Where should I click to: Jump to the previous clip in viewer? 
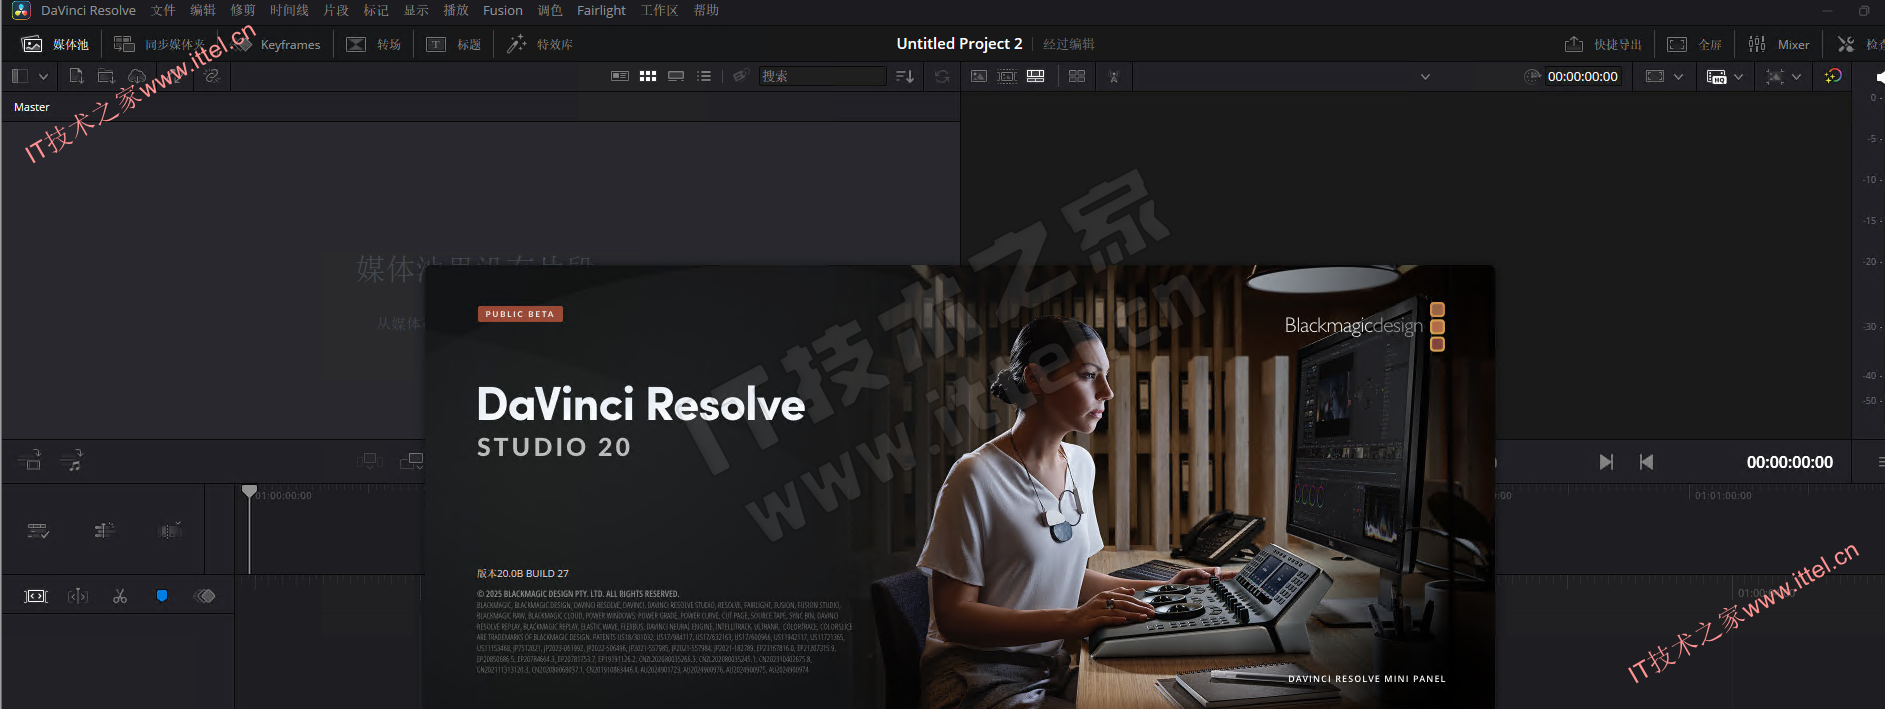click(1646, 462)
